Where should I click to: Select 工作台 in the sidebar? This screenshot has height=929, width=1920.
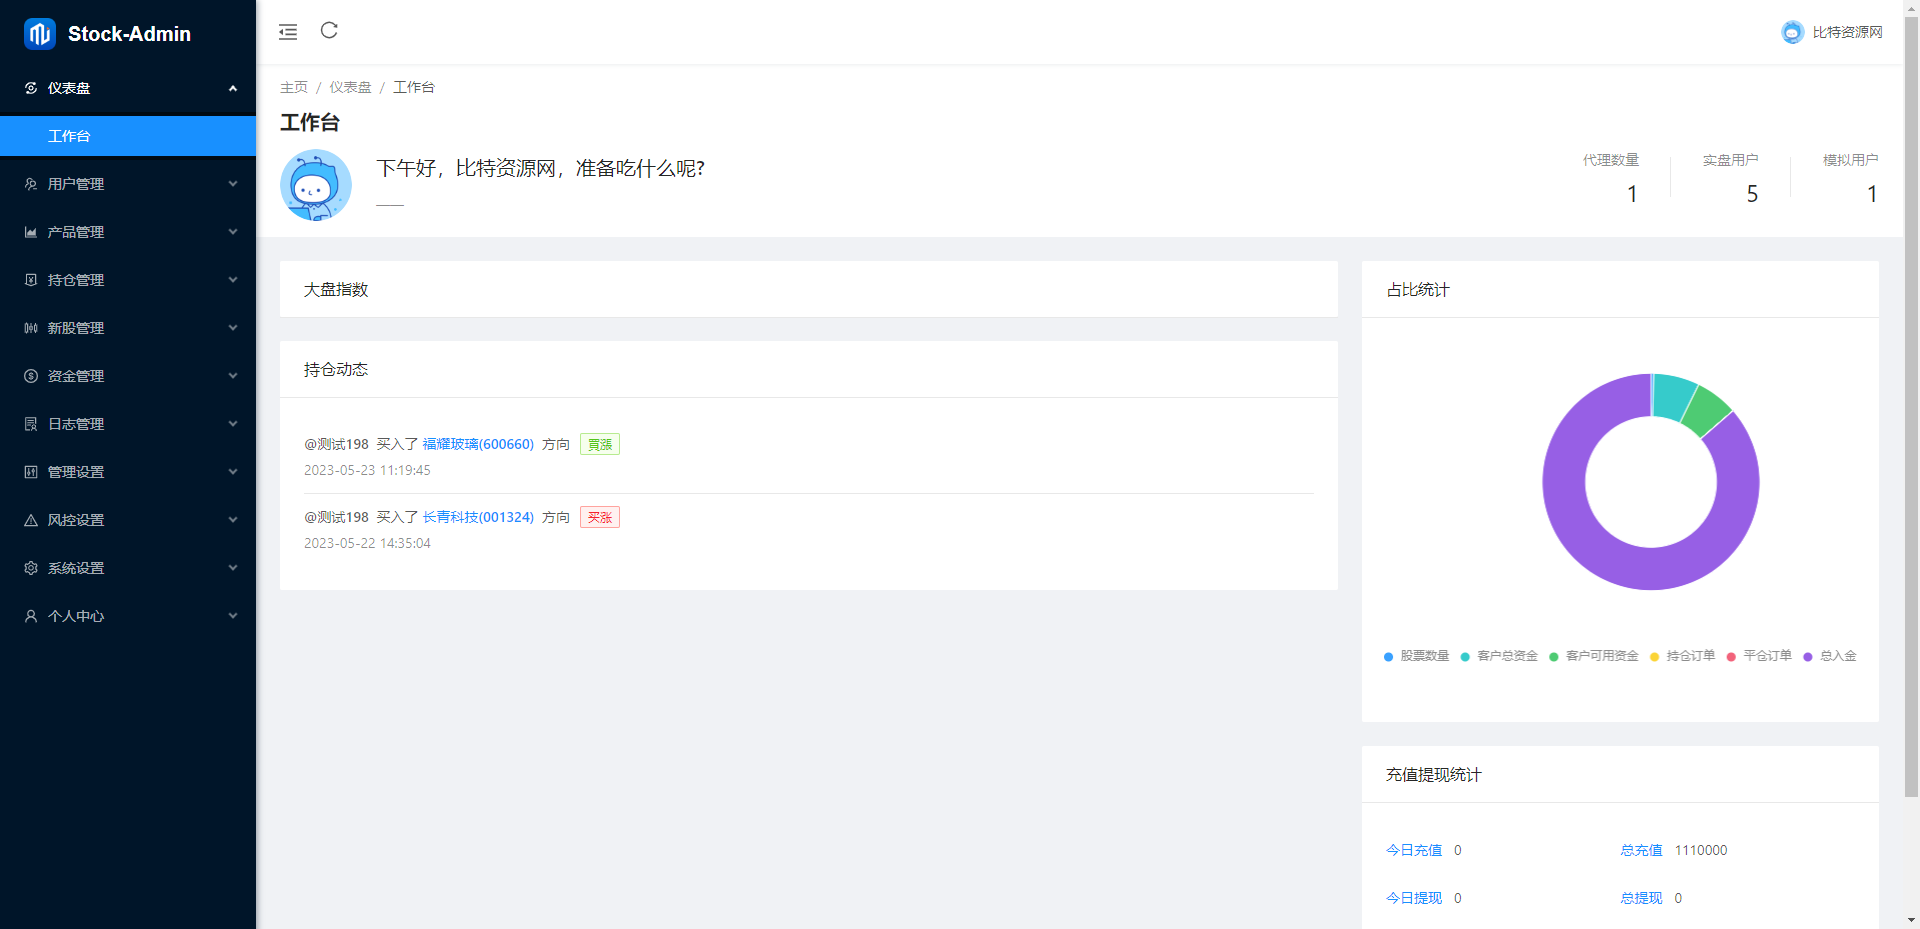tap(69, 136)
